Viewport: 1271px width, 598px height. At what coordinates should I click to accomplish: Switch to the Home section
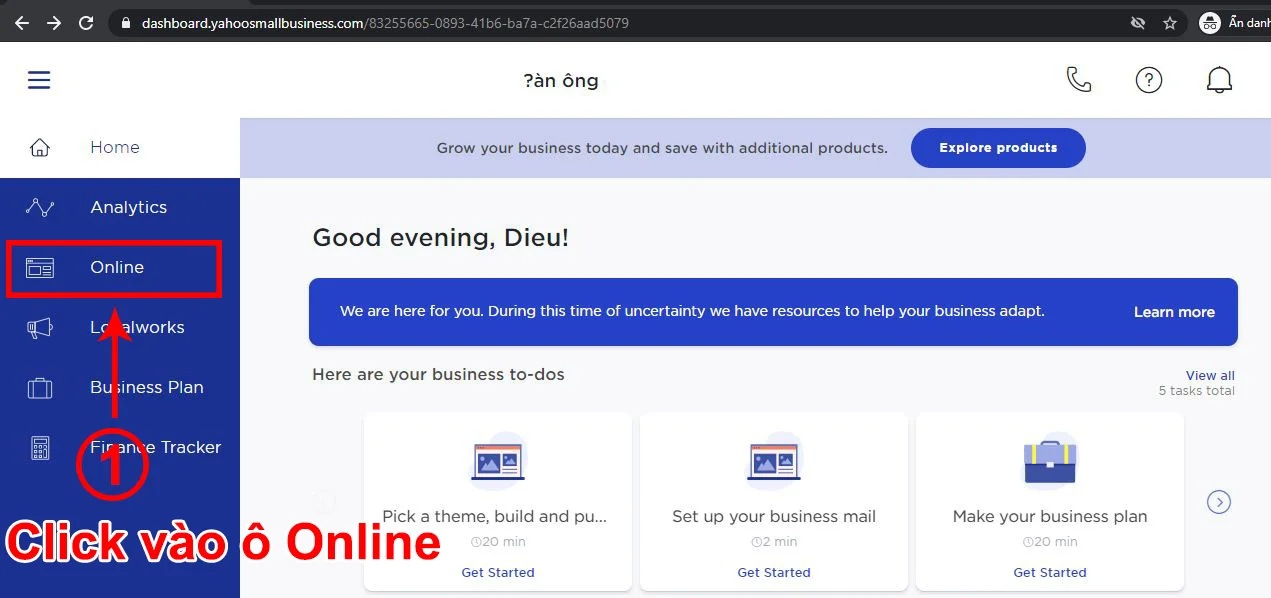[x=114, y=146]
